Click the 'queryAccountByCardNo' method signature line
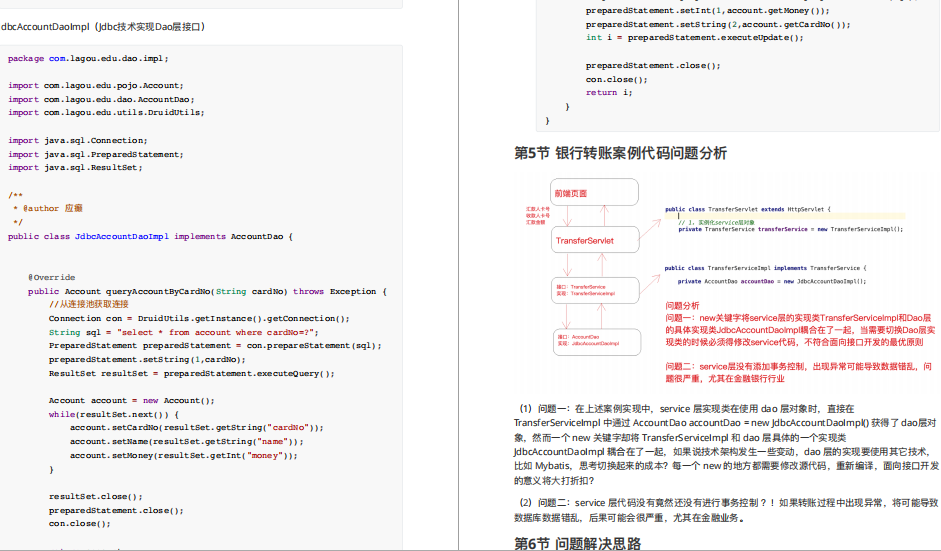Viewport: 941px width, 551px height. (x=208, y=291)
